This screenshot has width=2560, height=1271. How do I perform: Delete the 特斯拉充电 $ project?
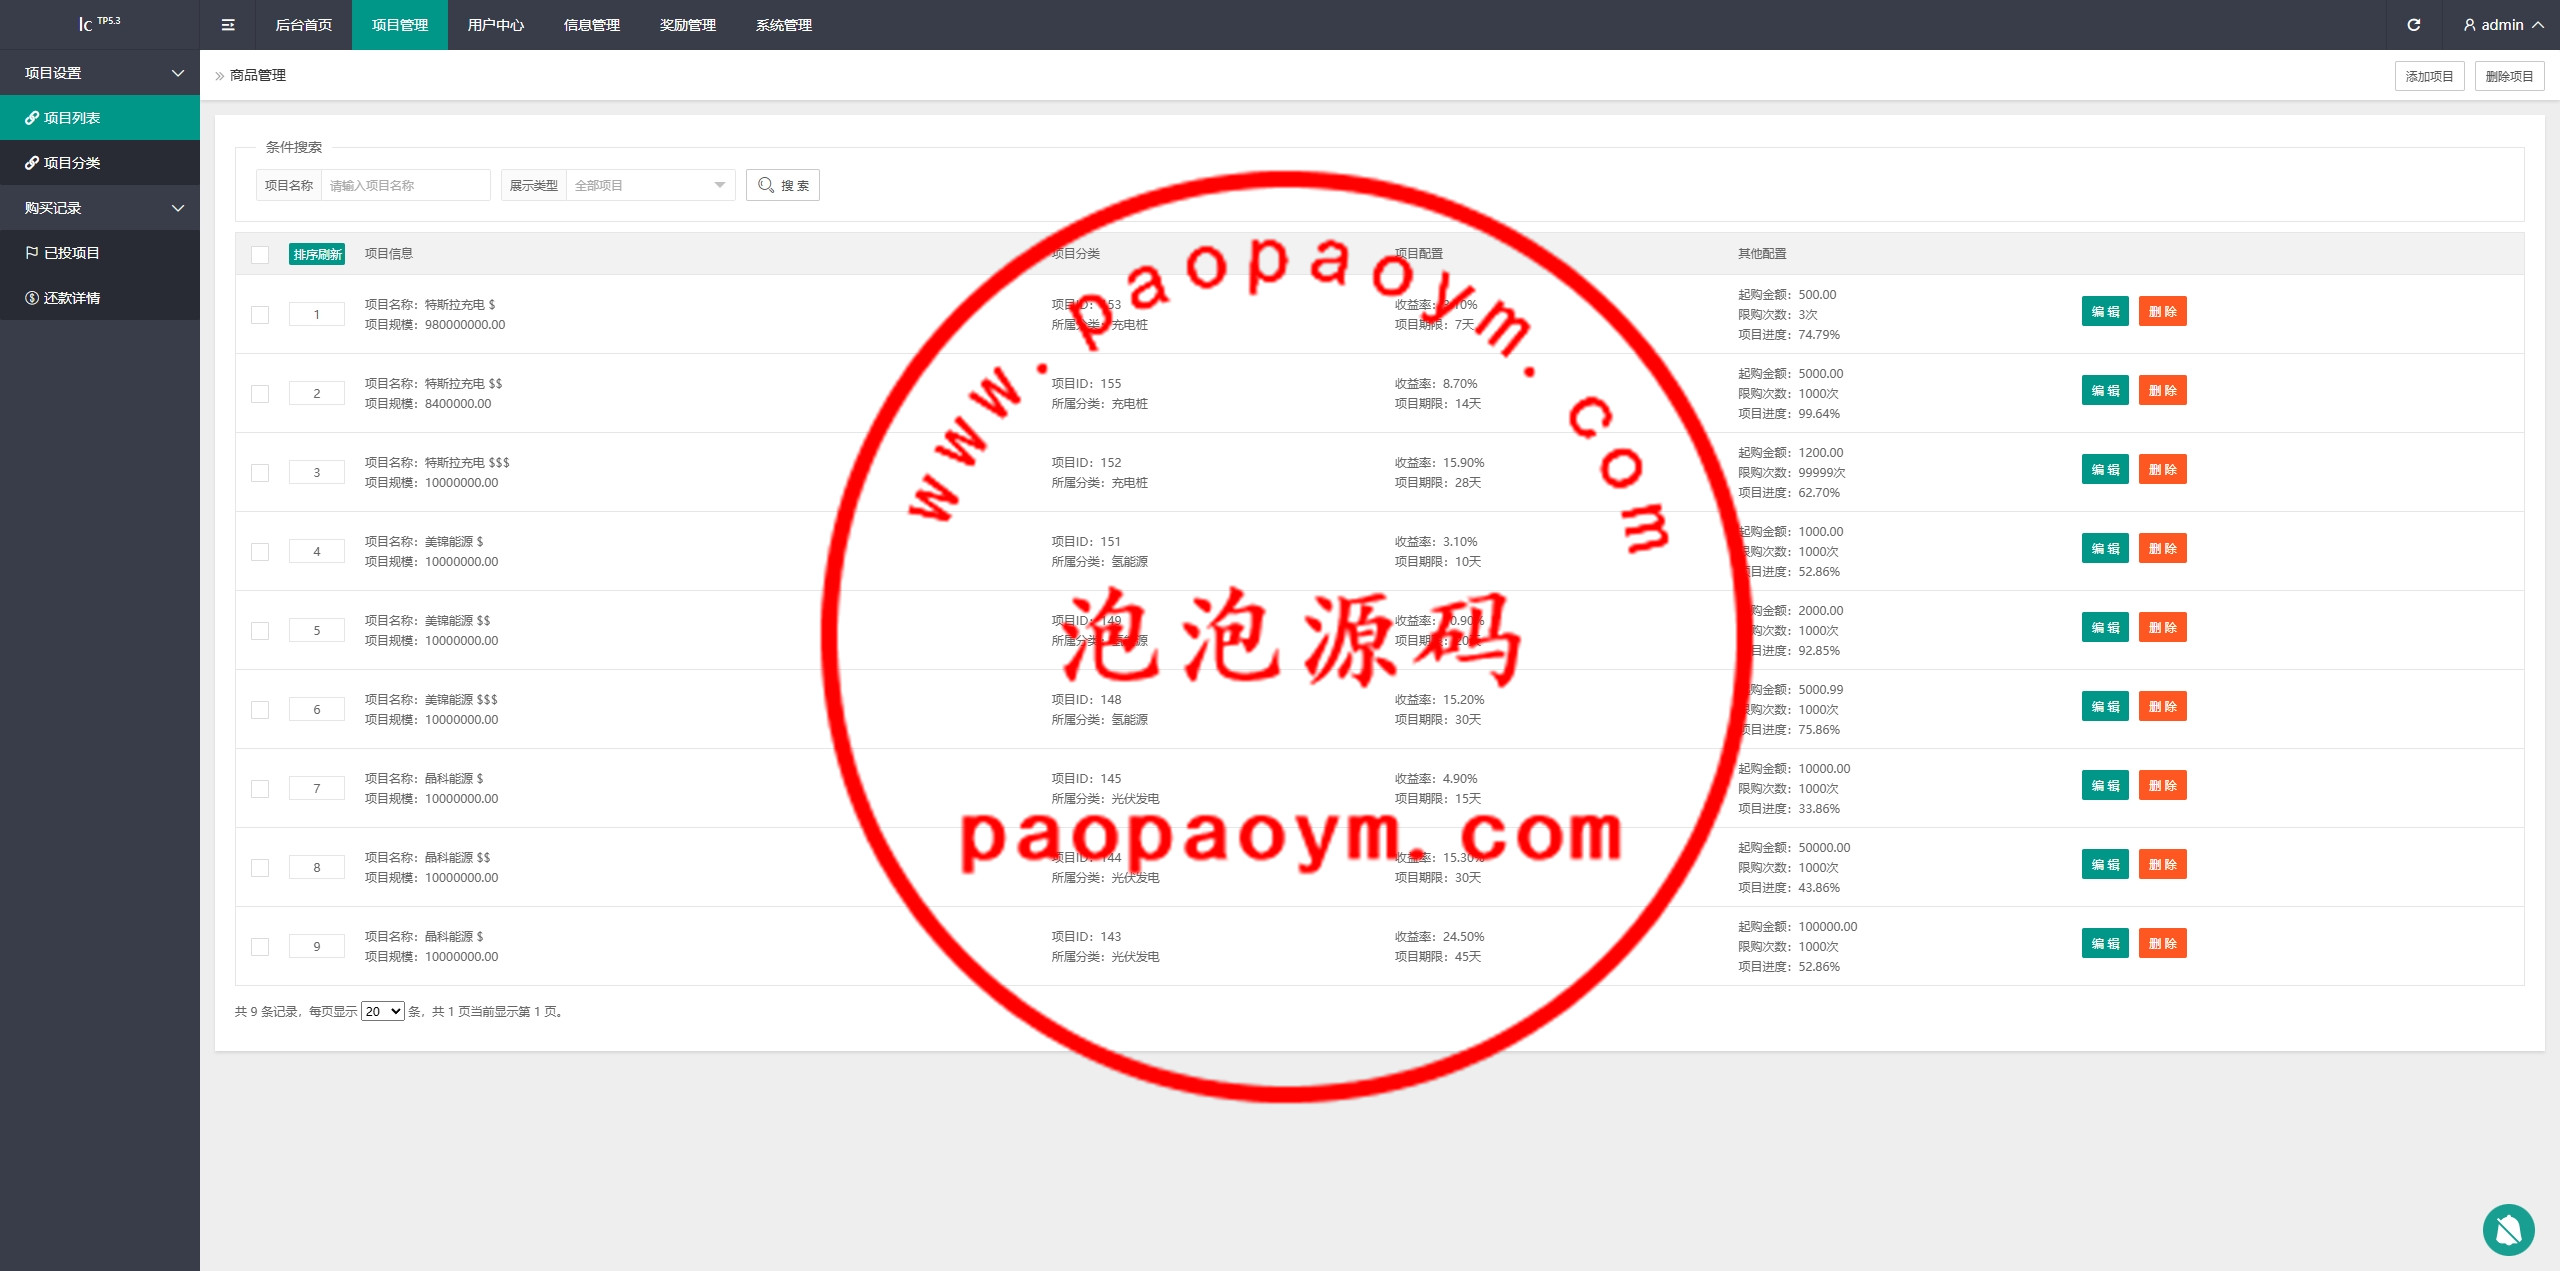click(x=2162, y=311)
